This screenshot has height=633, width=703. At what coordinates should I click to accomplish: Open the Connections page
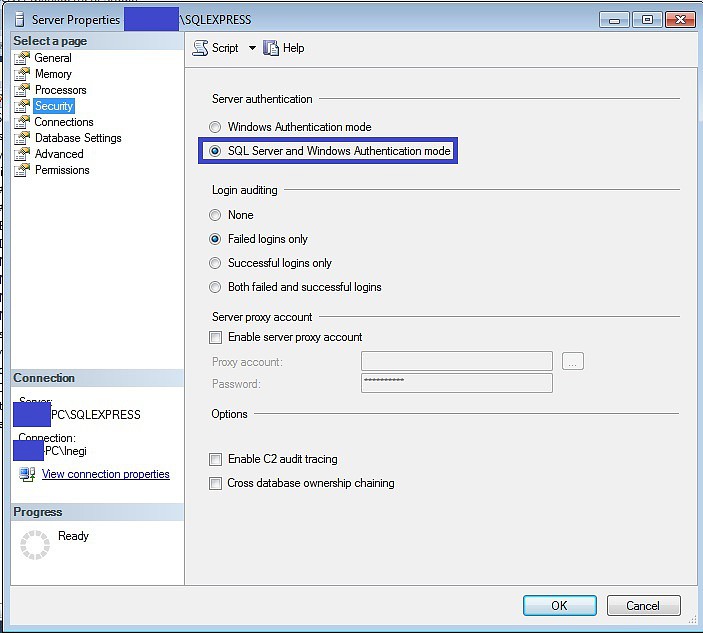click(64, 122)
